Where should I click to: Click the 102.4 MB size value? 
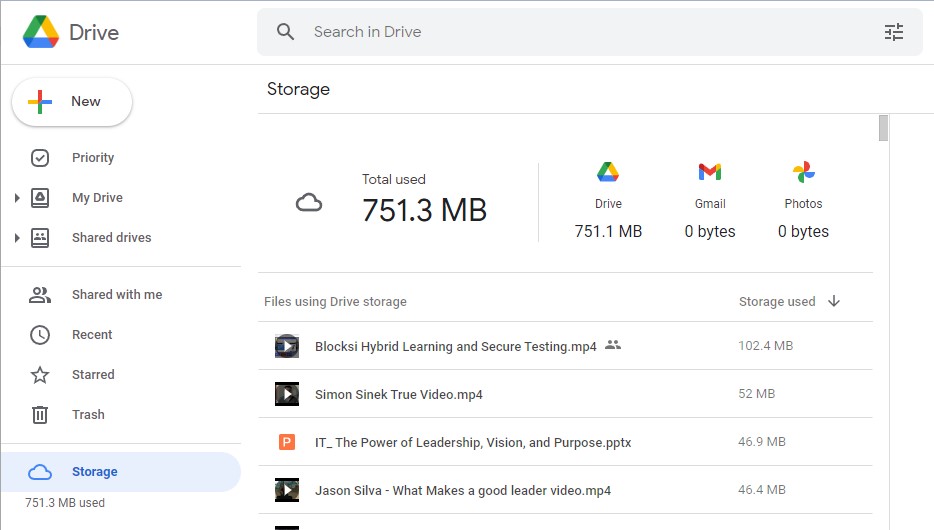[765, 346]
